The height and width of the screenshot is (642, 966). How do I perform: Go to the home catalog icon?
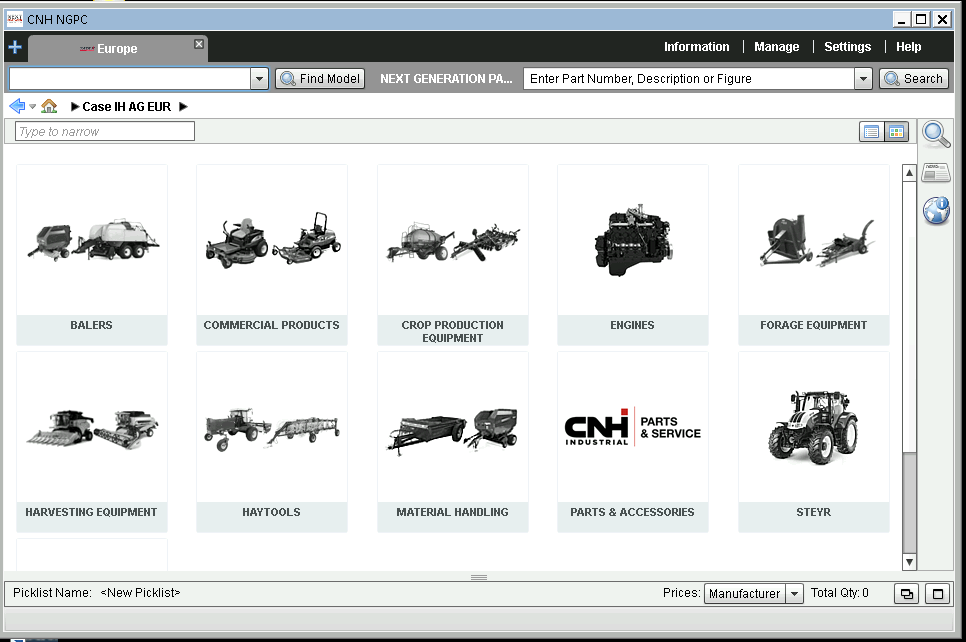point(49,106)
